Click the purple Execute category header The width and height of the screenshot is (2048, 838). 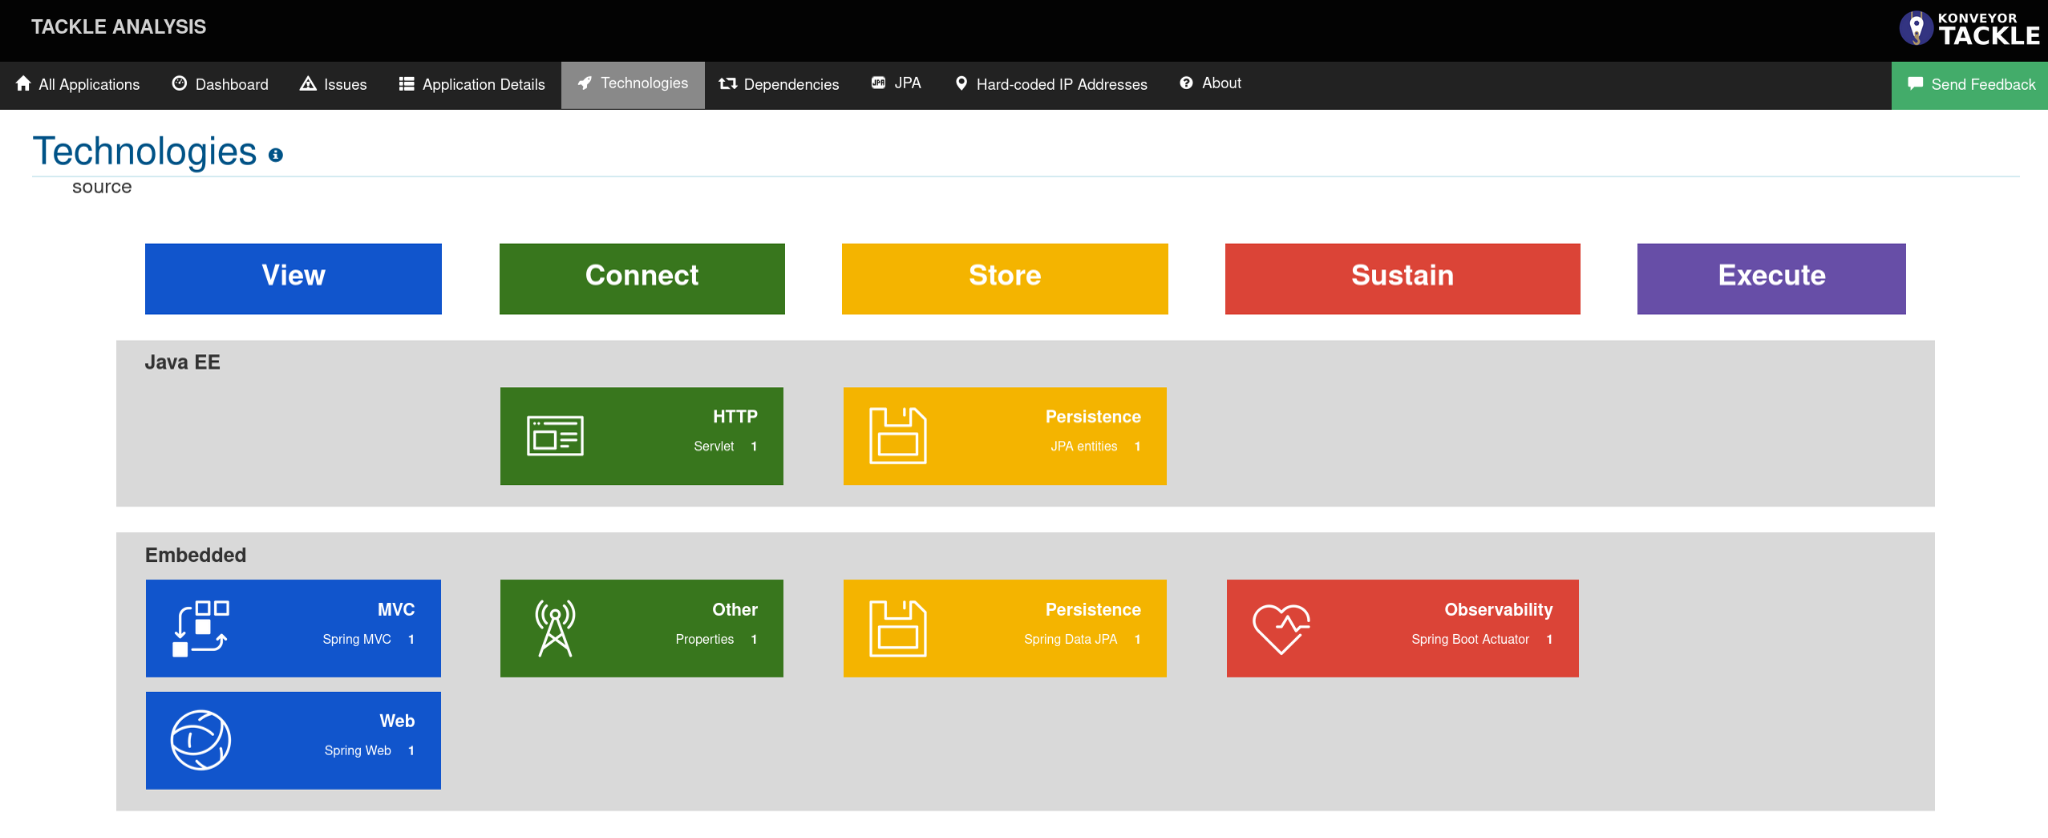1771,278
